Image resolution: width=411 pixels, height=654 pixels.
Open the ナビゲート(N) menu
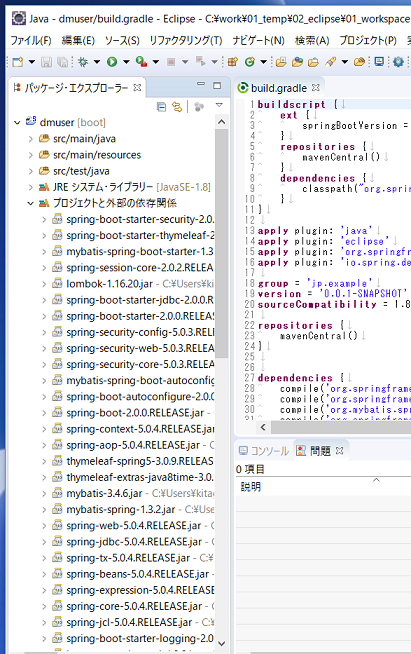(258, 40)
